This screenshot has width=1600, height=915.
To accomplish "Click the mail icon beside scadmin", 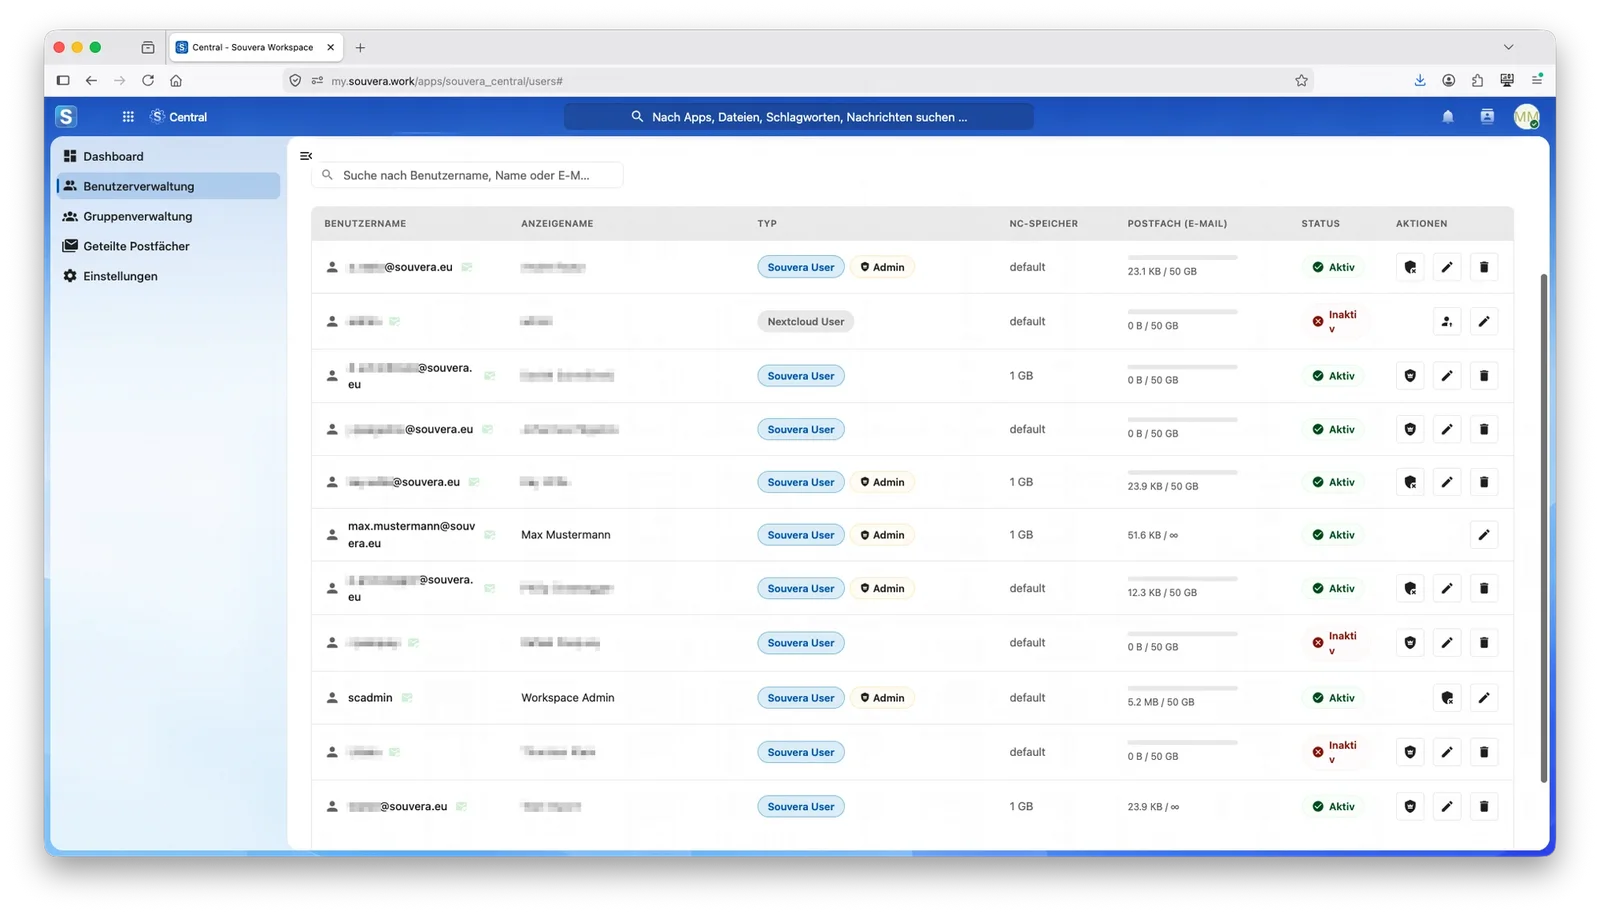I will coord(407,698).
